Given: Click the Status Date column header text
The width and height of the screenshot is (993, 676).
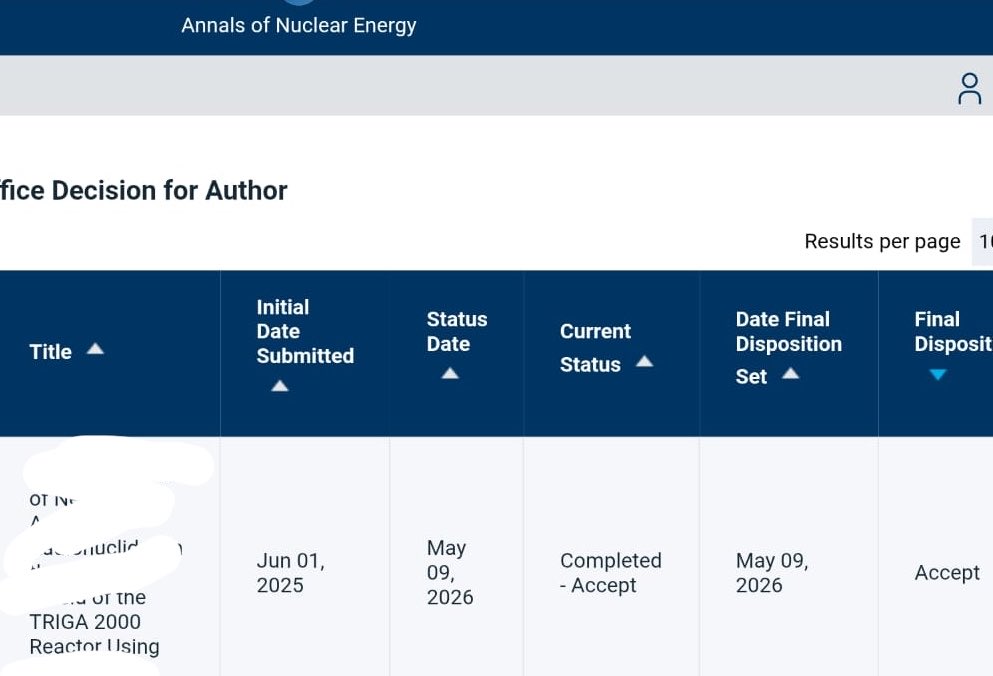Looking at the screenshot, I should click(x=457, y=331).
